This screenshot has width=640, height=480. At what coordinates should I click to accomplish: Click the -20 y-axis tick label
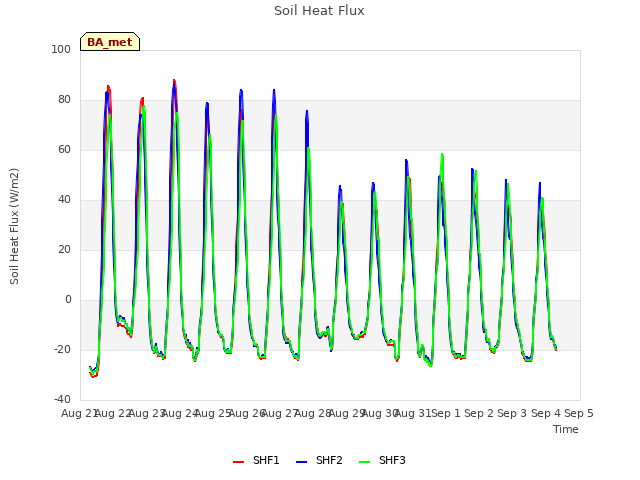click(x=62, y=349)
